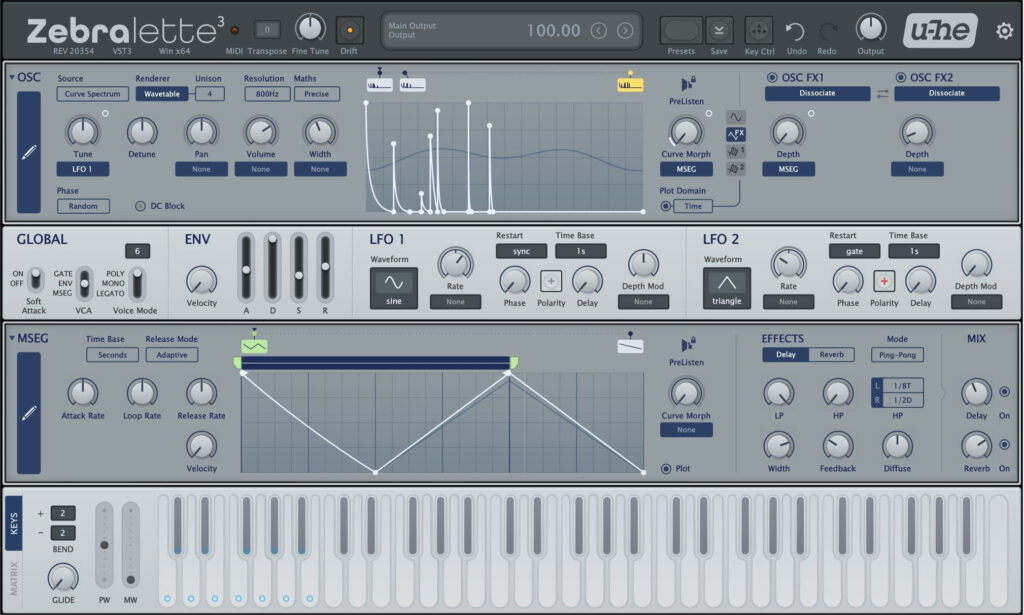Click the MSEG pencil edit icon
The image size is (1024, 615).
[29, 412]
